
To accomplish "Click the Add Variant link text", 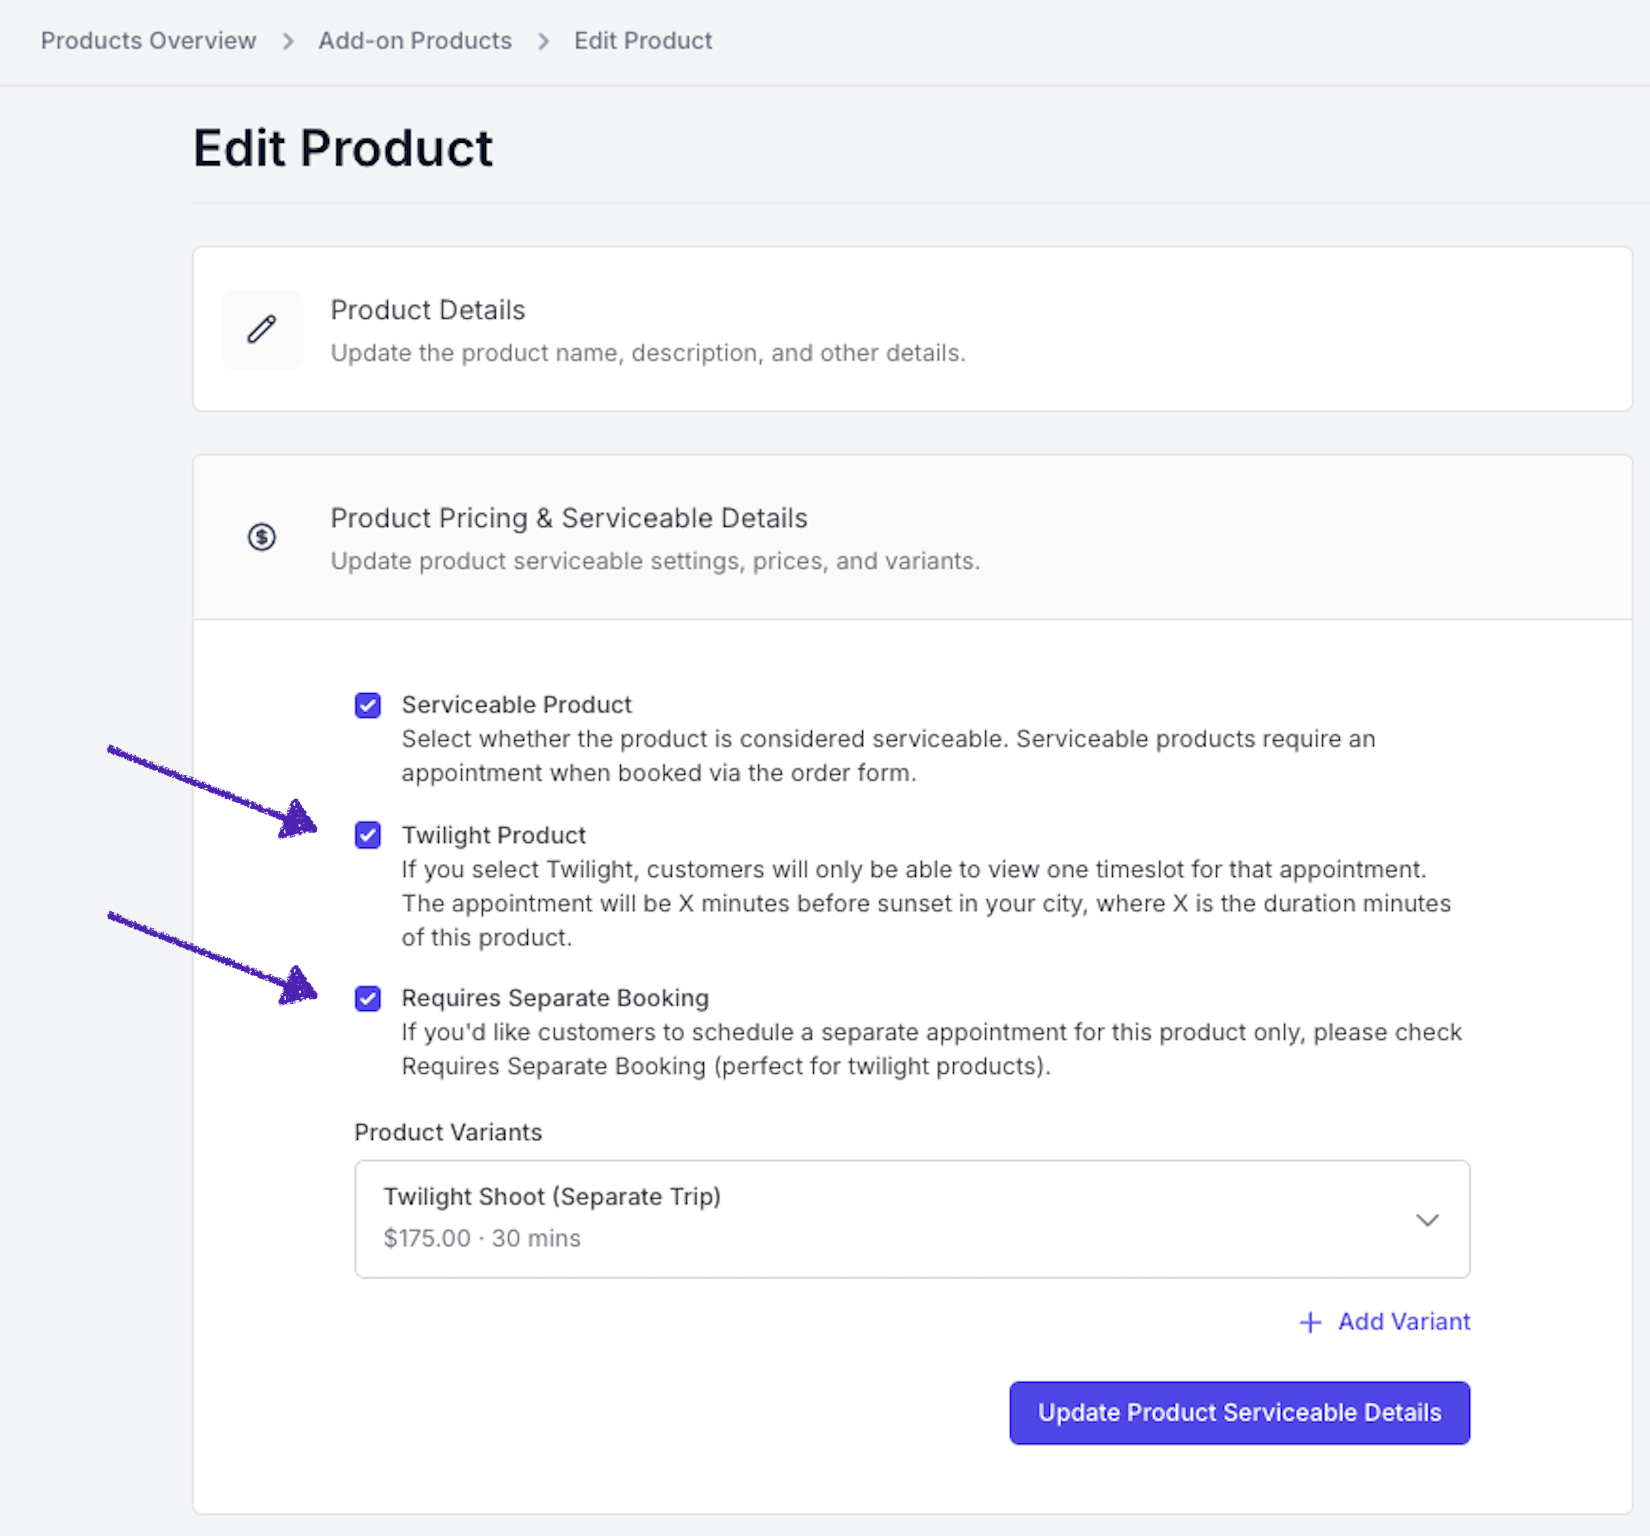I will click(x=1404, y=1322).
